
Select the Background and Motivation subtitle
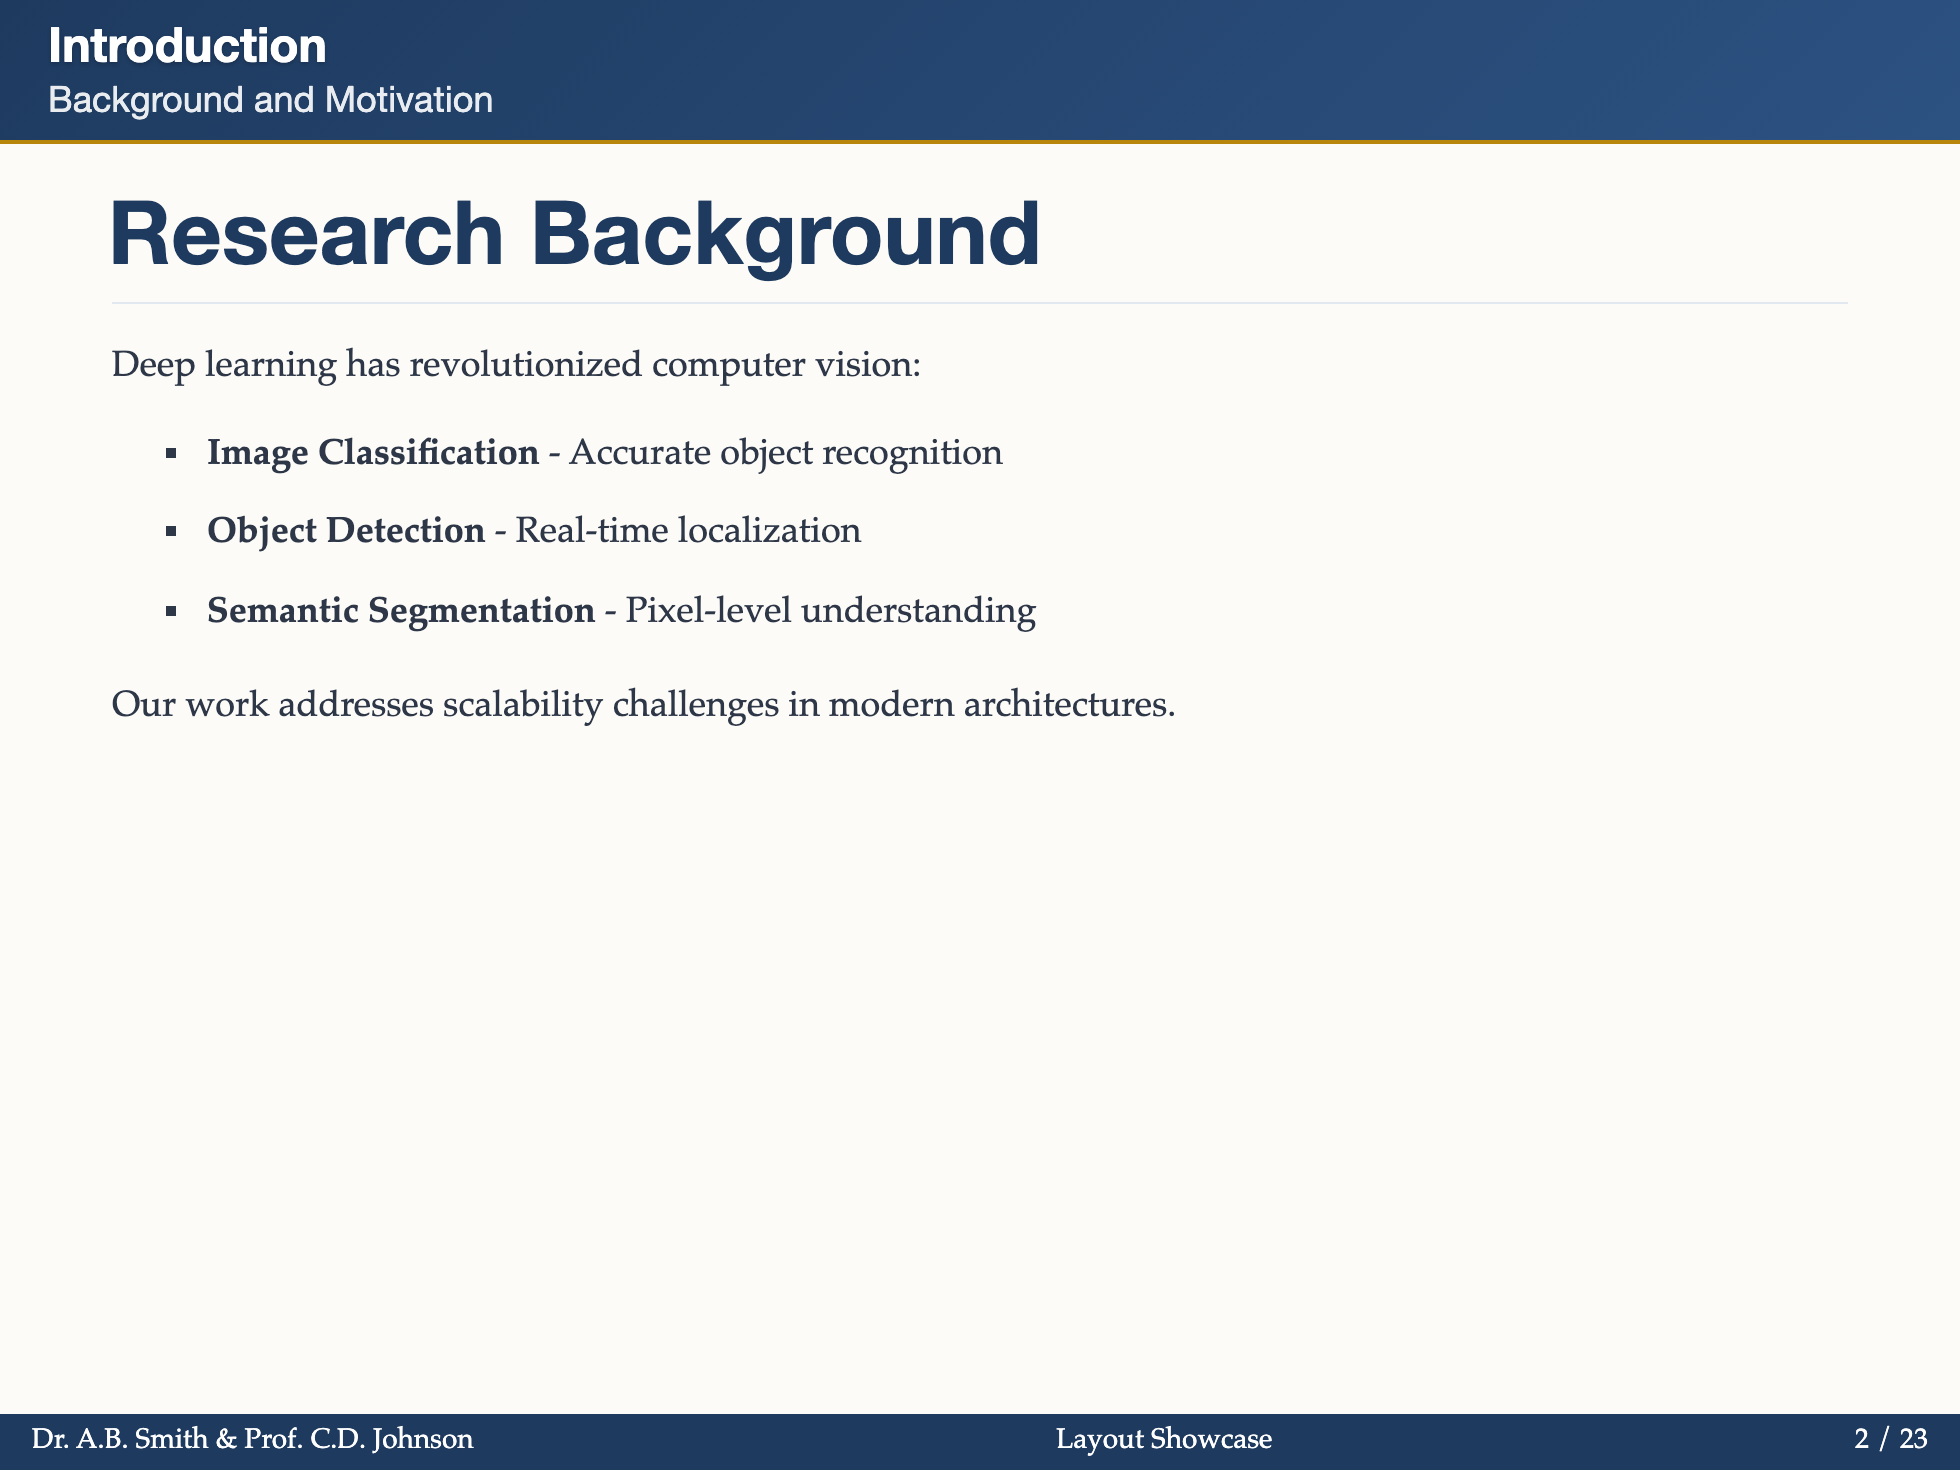(271, 99)
